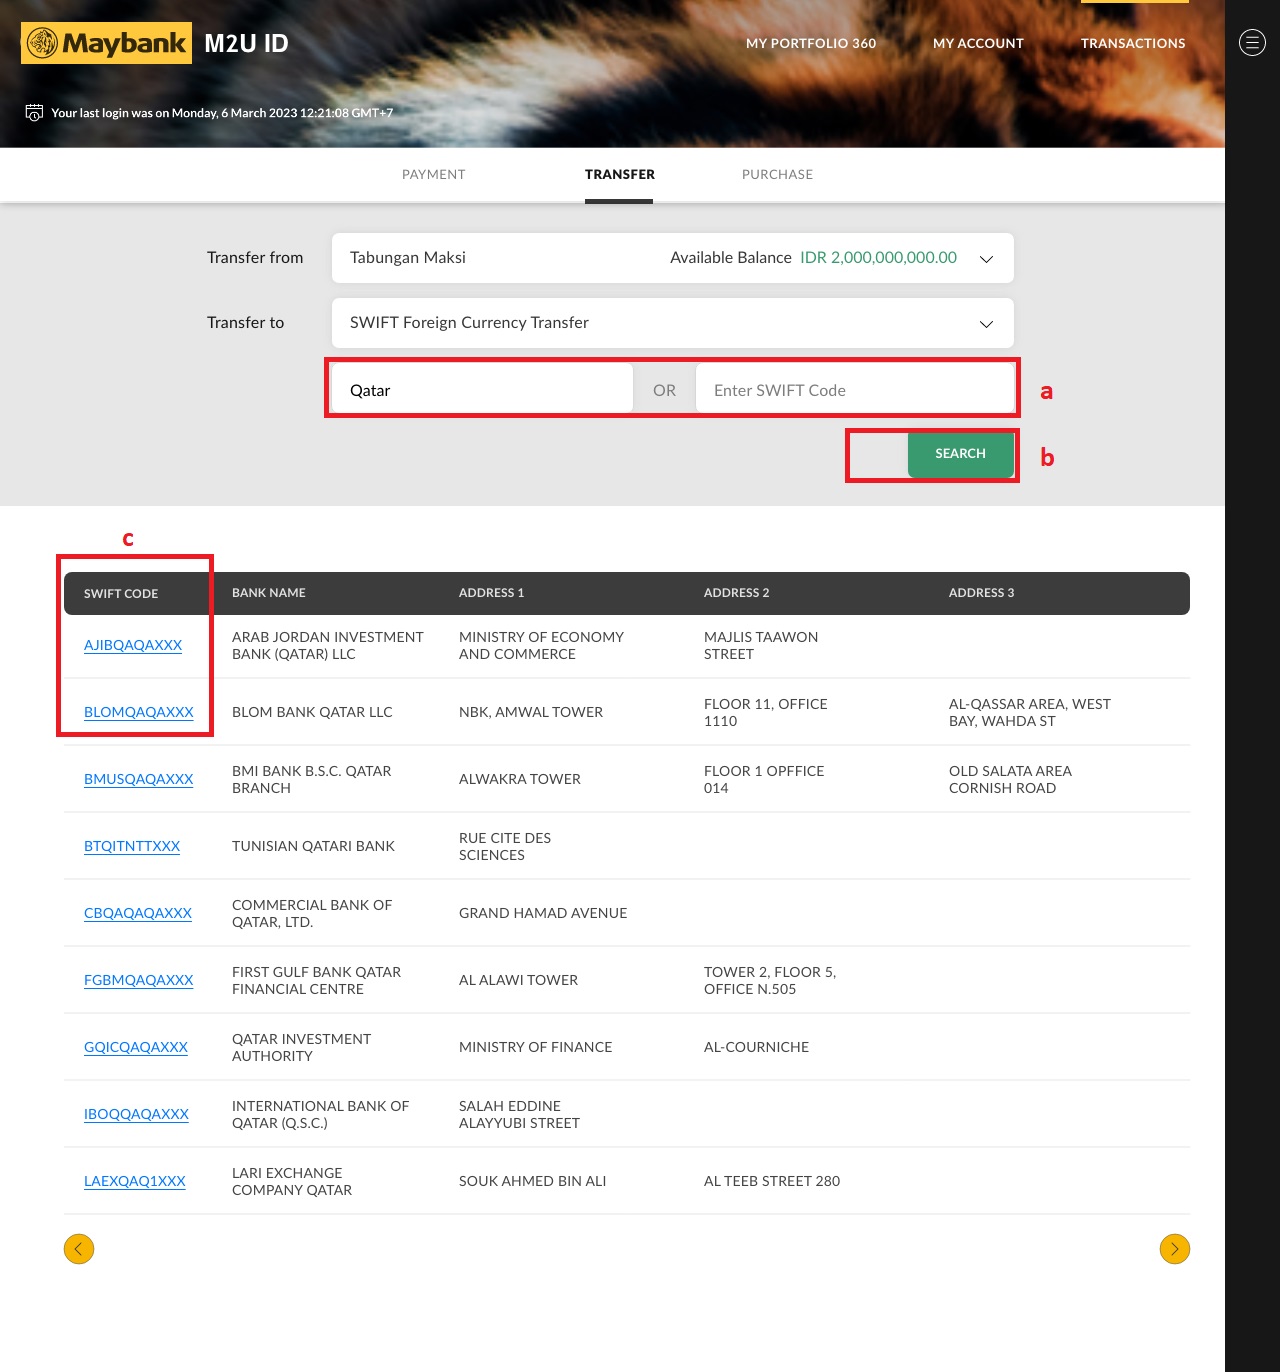Click the next page arrow below the table
1280x1372 pixels.
(x=1175, y=1249)
